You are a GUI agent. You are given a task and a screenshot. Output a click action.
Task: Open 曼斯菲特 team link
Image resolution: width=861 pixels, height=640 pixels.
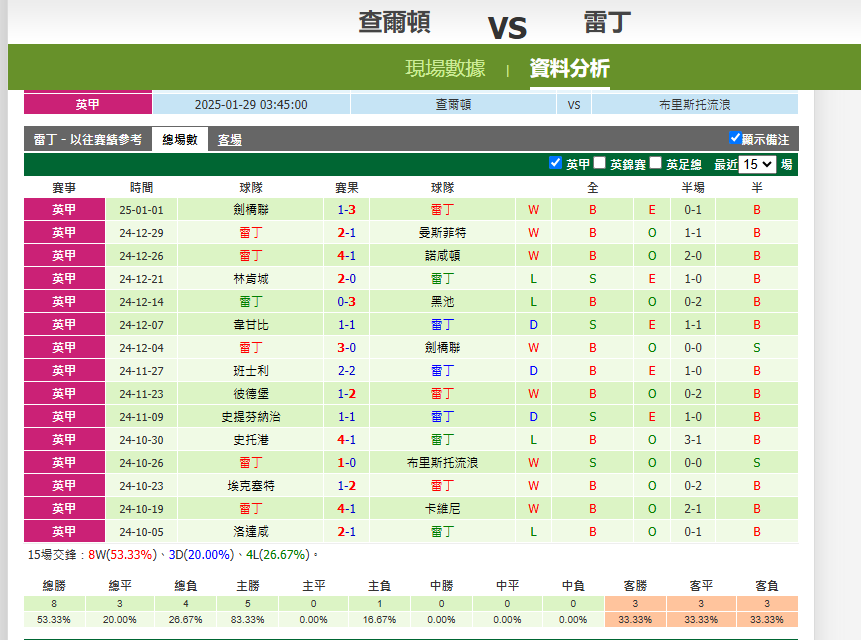tap(443, 233)
